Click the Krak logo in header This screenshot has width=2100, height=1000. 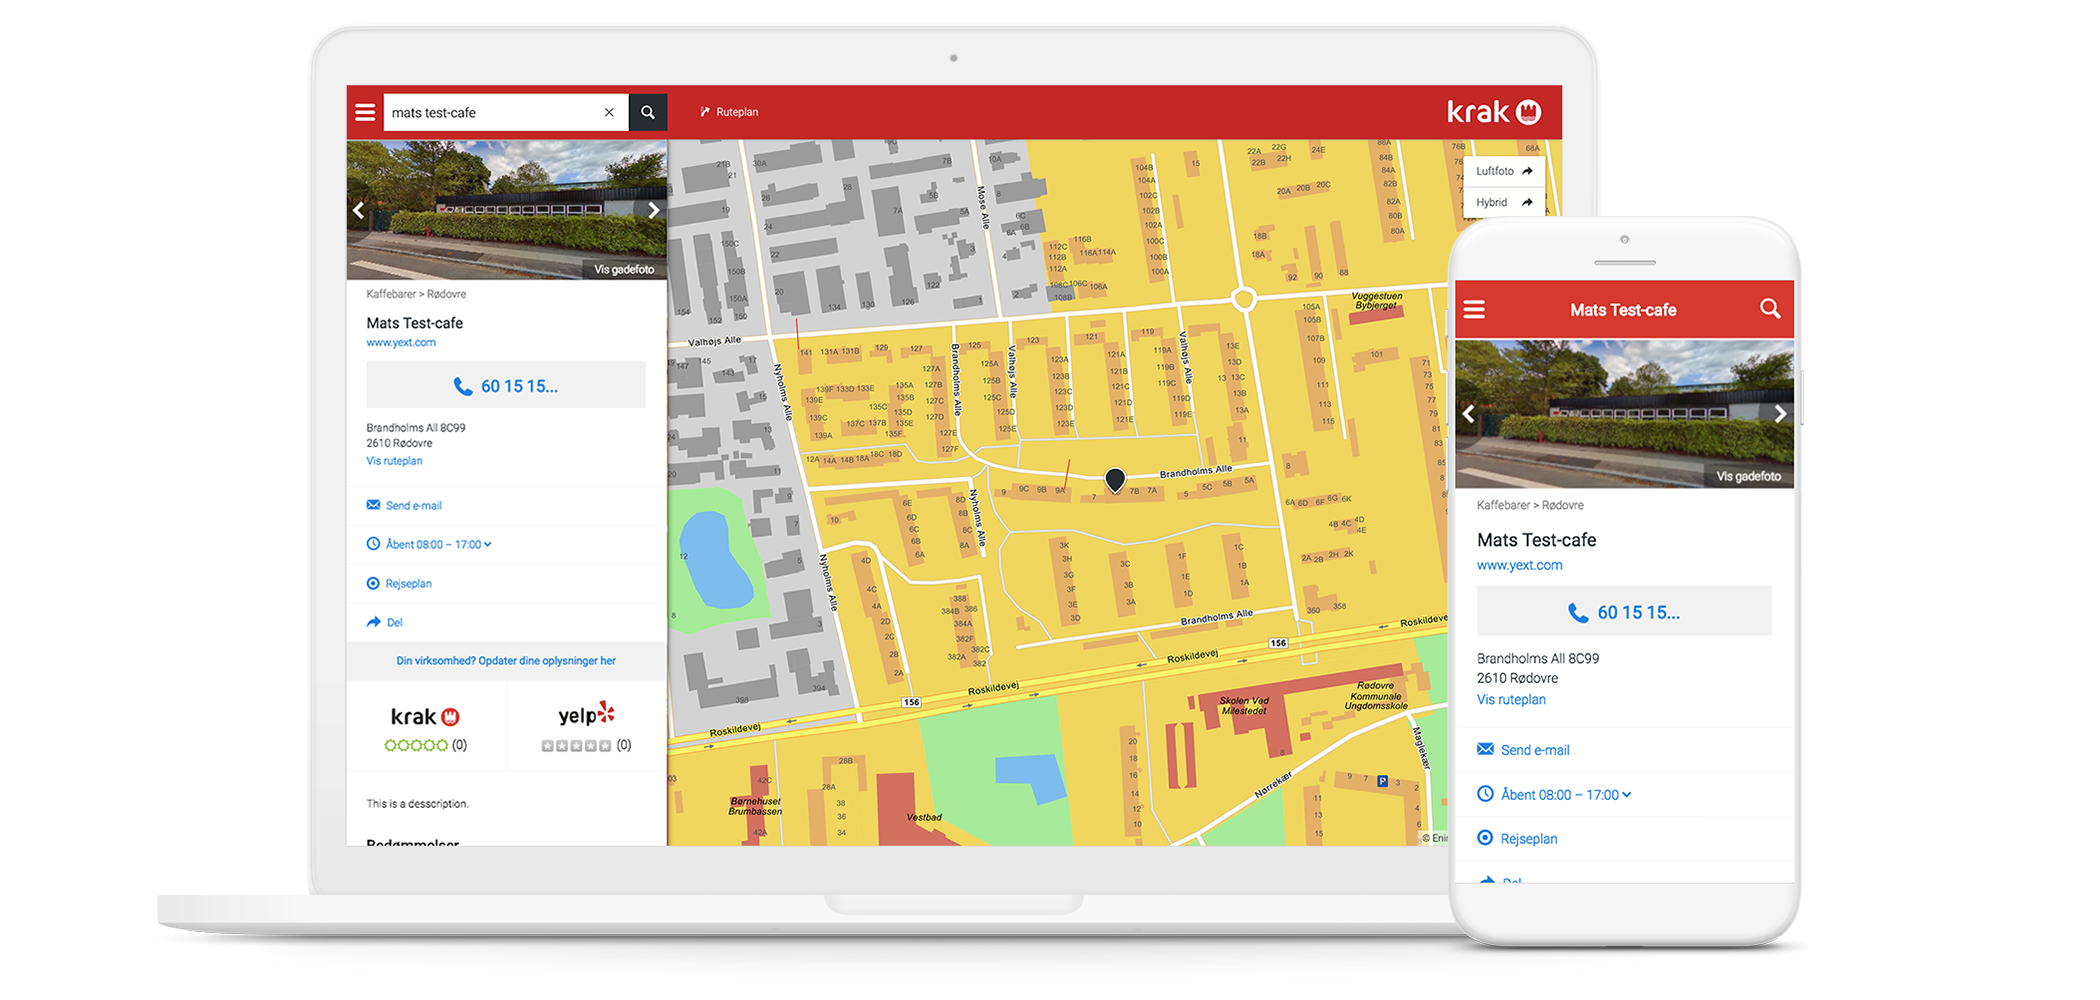tap(1493, 112)
